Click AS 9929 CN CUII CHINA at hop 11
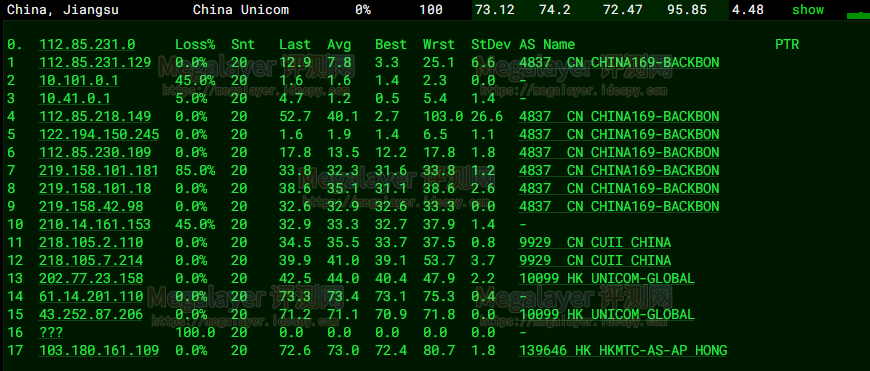Screen dimensions: 870x371 pyautogui.click(x=595, y=242)
